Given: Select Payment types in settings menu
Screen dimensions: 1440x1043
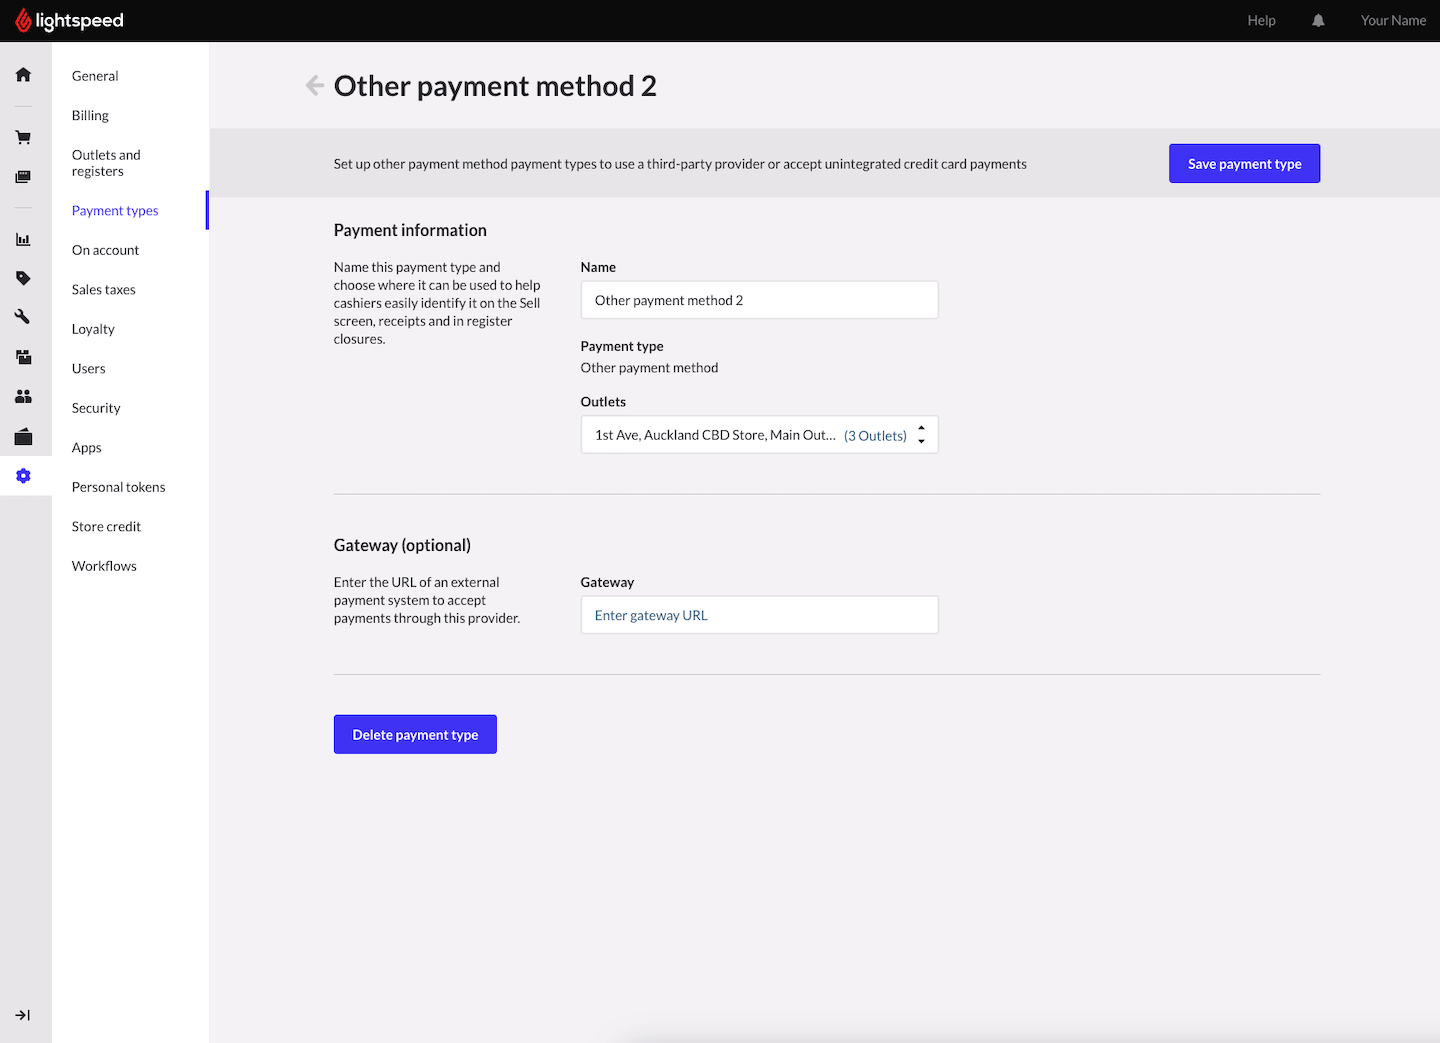Looking at the screenshot, I should pyautogui.click(x=115, y=211).
